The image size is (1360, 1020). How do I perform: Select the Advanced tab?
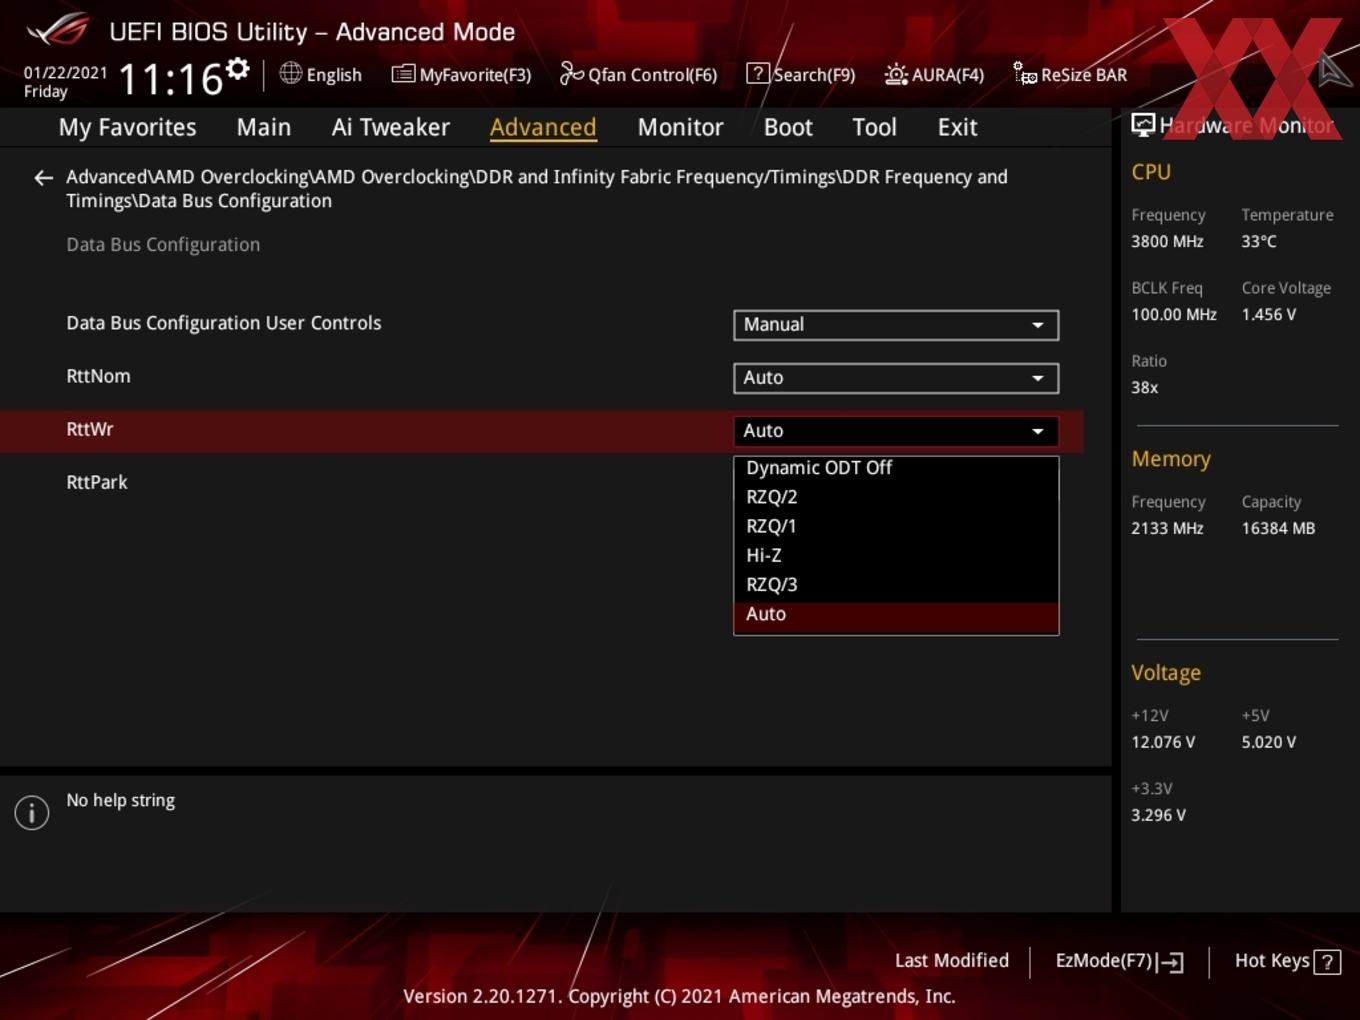(x=543, y=127)
